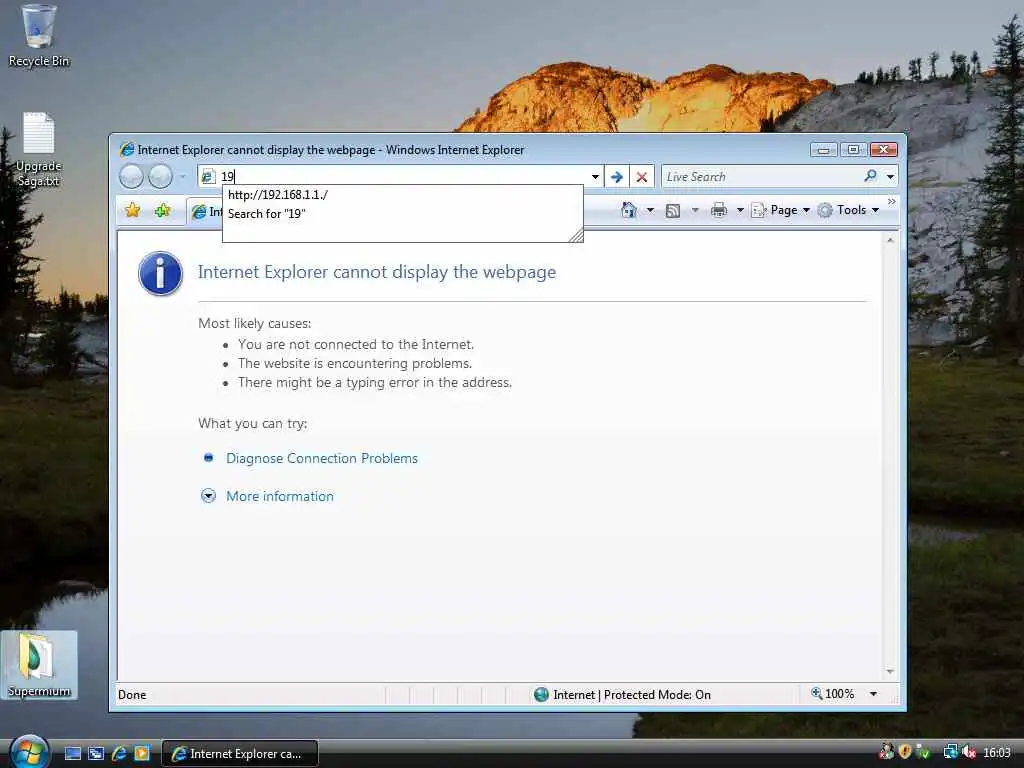Click the Home toolbar icon

tap(629, 210)
